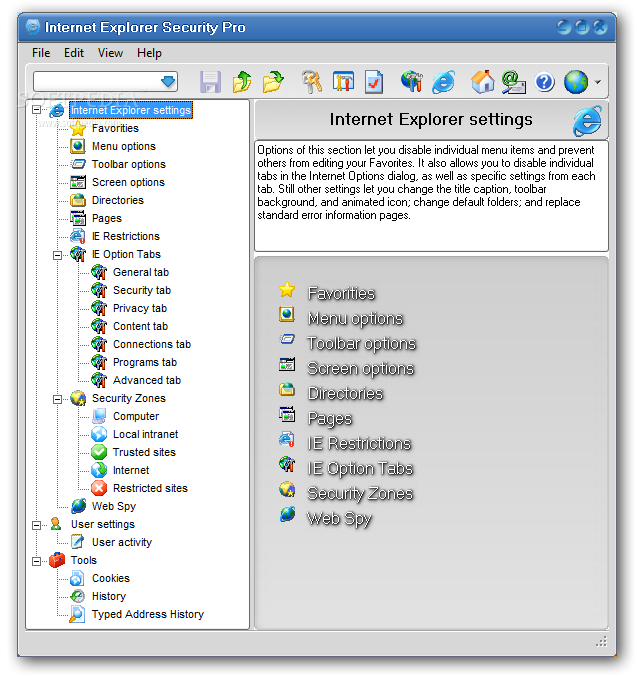This screenshot has height=677, width=637.
Task: Collapse the Security Zones tree node
Action: 57,399
